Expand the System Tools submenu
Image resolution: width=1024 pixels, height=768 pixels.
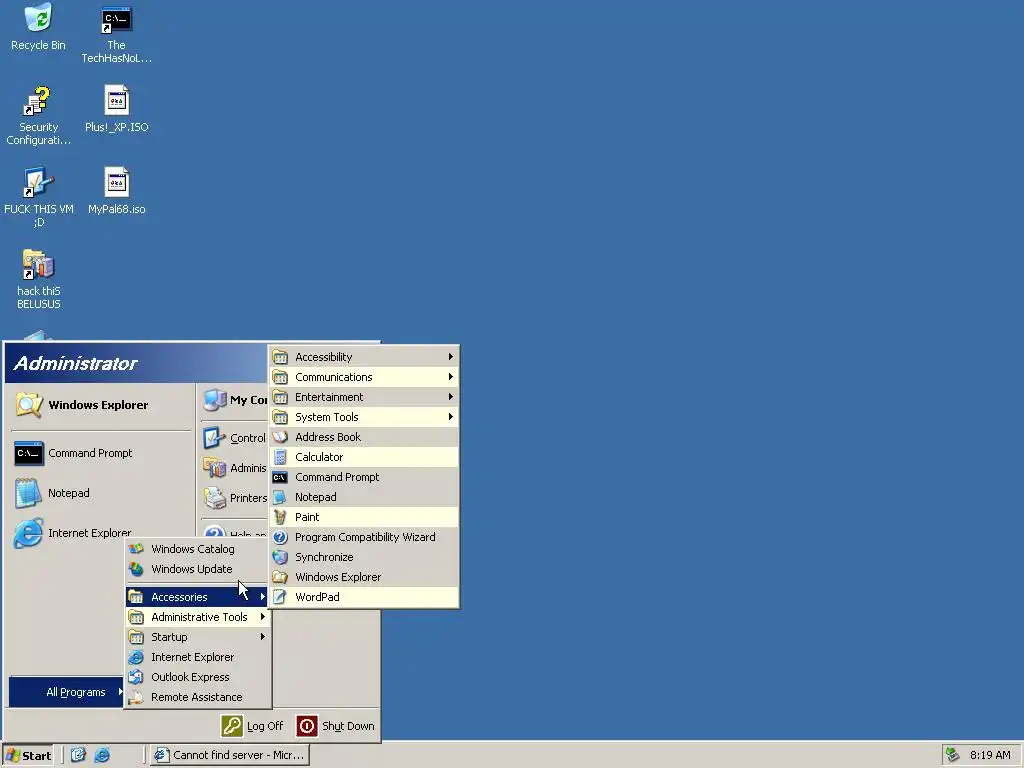click(364, 417)
